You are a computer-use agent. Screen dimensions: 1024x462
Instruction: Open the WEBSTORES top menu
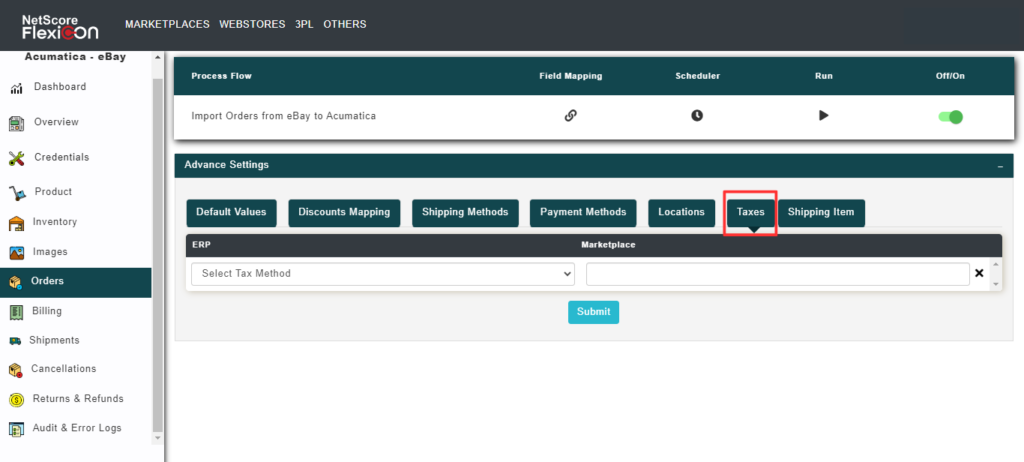[252, 24]
